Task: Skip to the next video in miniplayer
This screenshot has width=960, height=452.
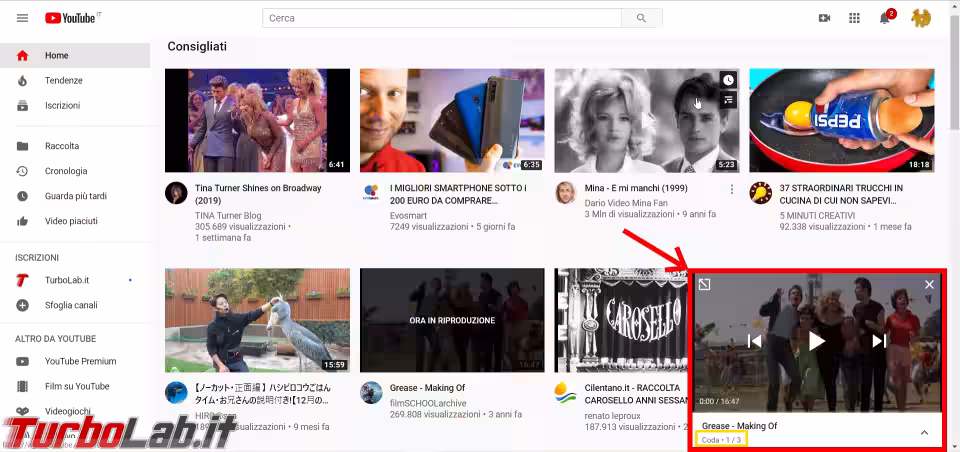Action: 879,341
